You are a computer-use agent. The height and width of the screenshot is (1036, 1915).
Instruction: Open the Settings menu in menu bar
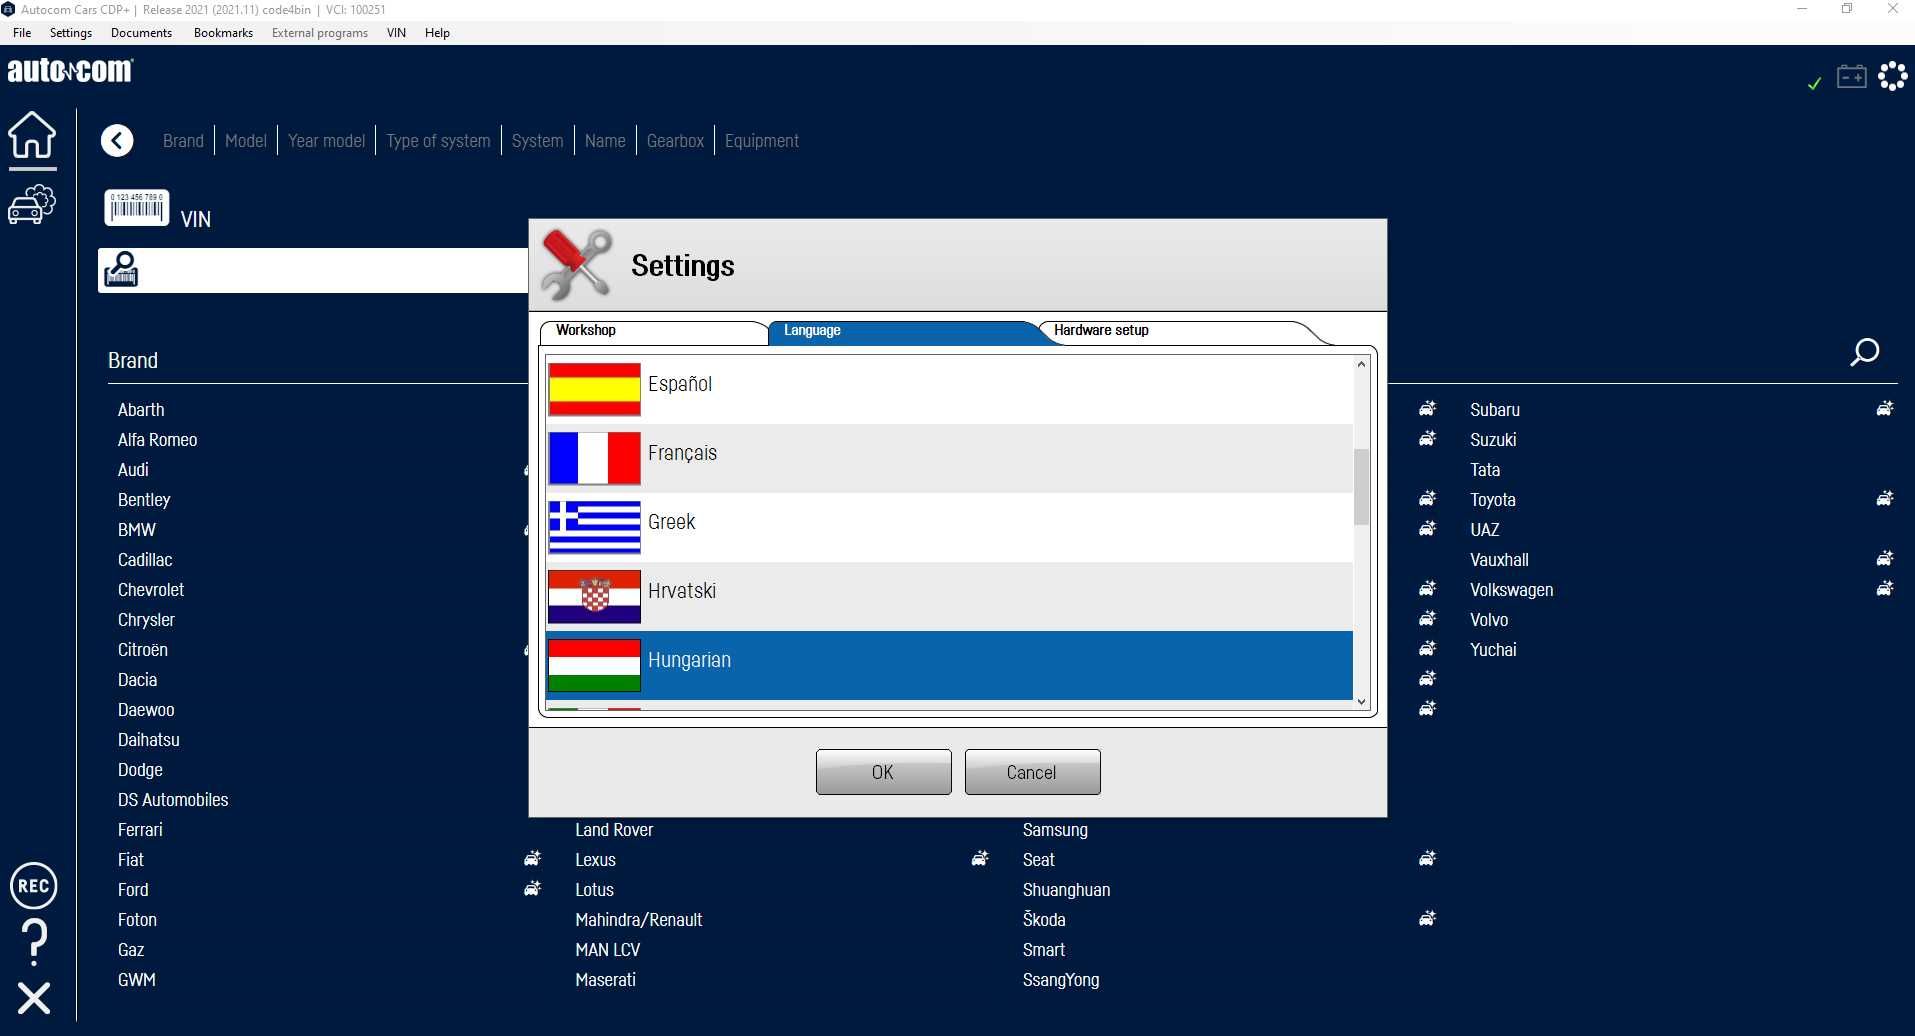[71, 33]
